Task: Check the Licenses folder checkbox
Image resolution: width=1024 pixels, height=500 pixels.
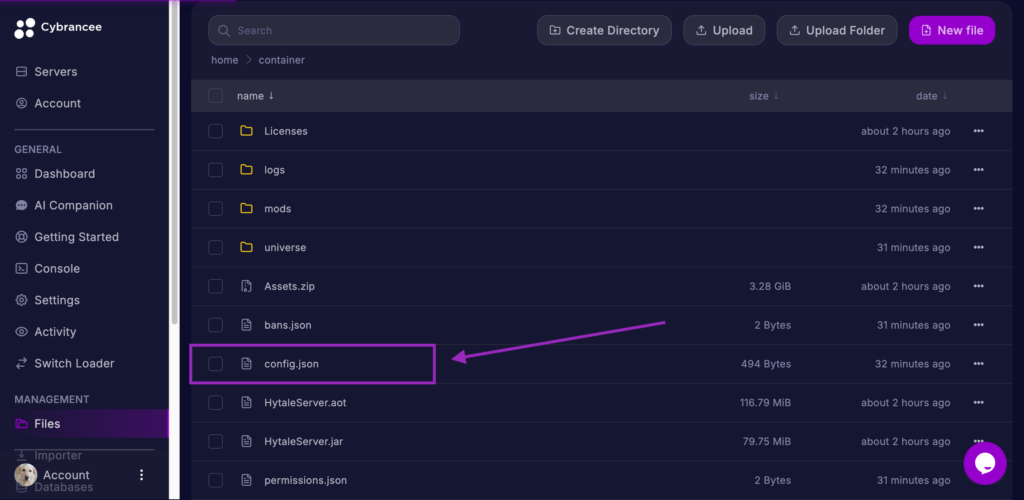Action: (216, 131)
